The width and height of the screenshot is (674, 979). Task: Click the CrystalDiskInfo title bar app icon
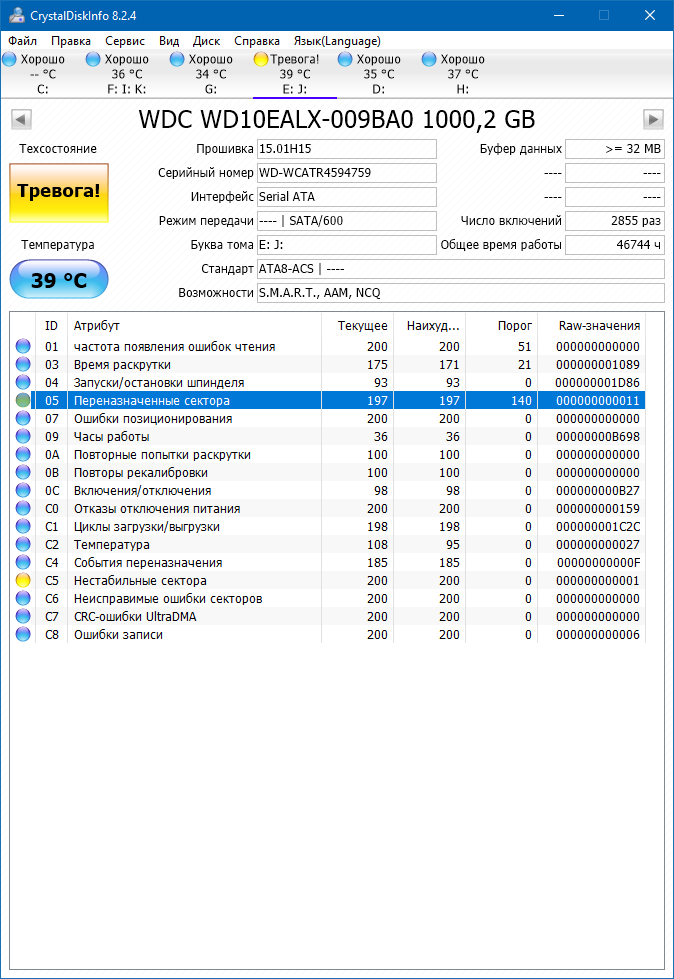(x=16, y=15)
